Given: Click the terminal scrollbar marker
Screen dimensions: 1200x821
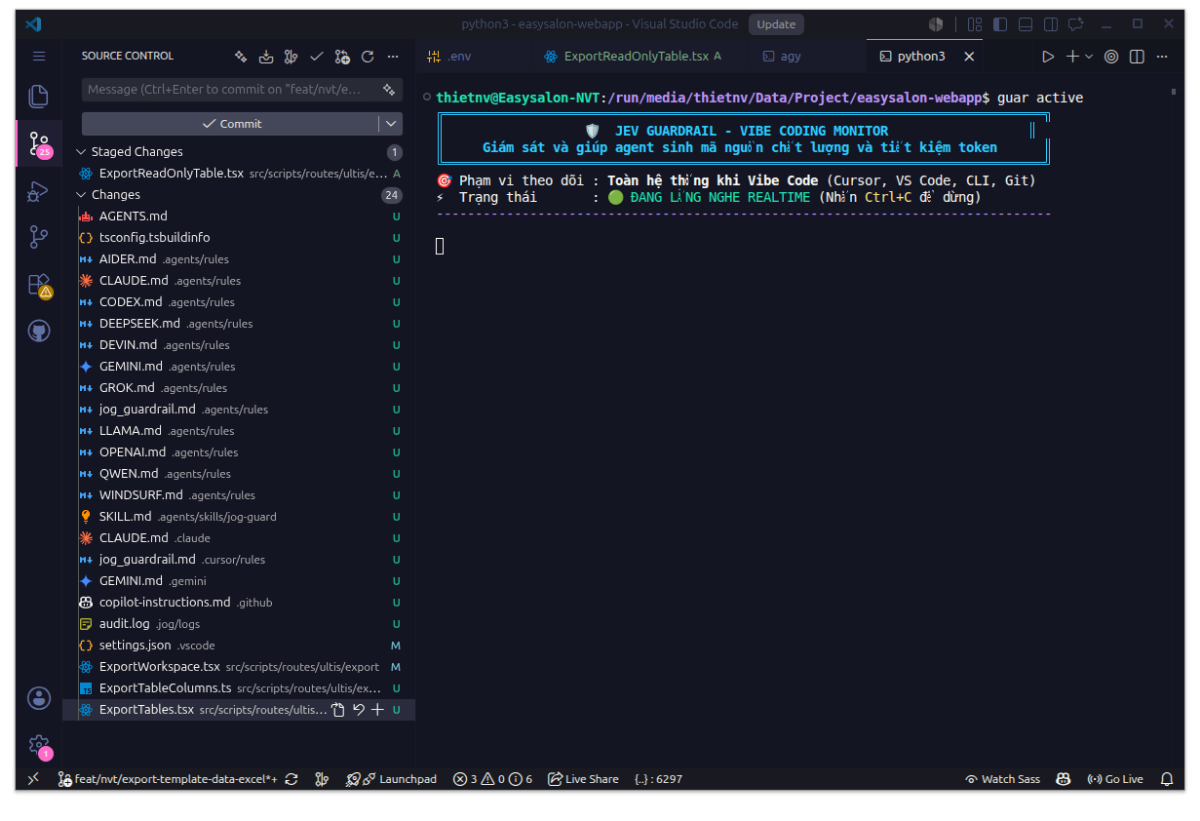Looking at the screenshot, I should coord(1173,92).
